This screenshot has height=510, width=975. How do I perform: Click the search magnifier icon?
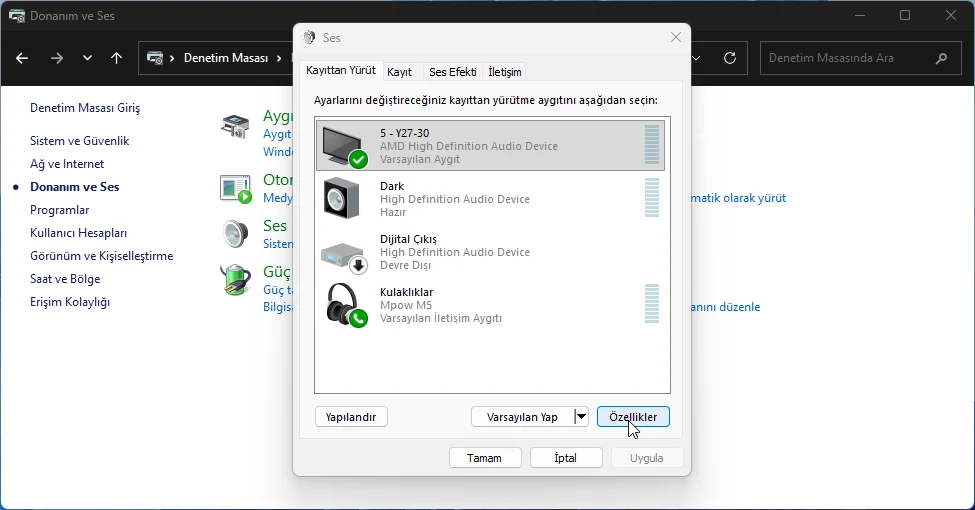[941, 58]
